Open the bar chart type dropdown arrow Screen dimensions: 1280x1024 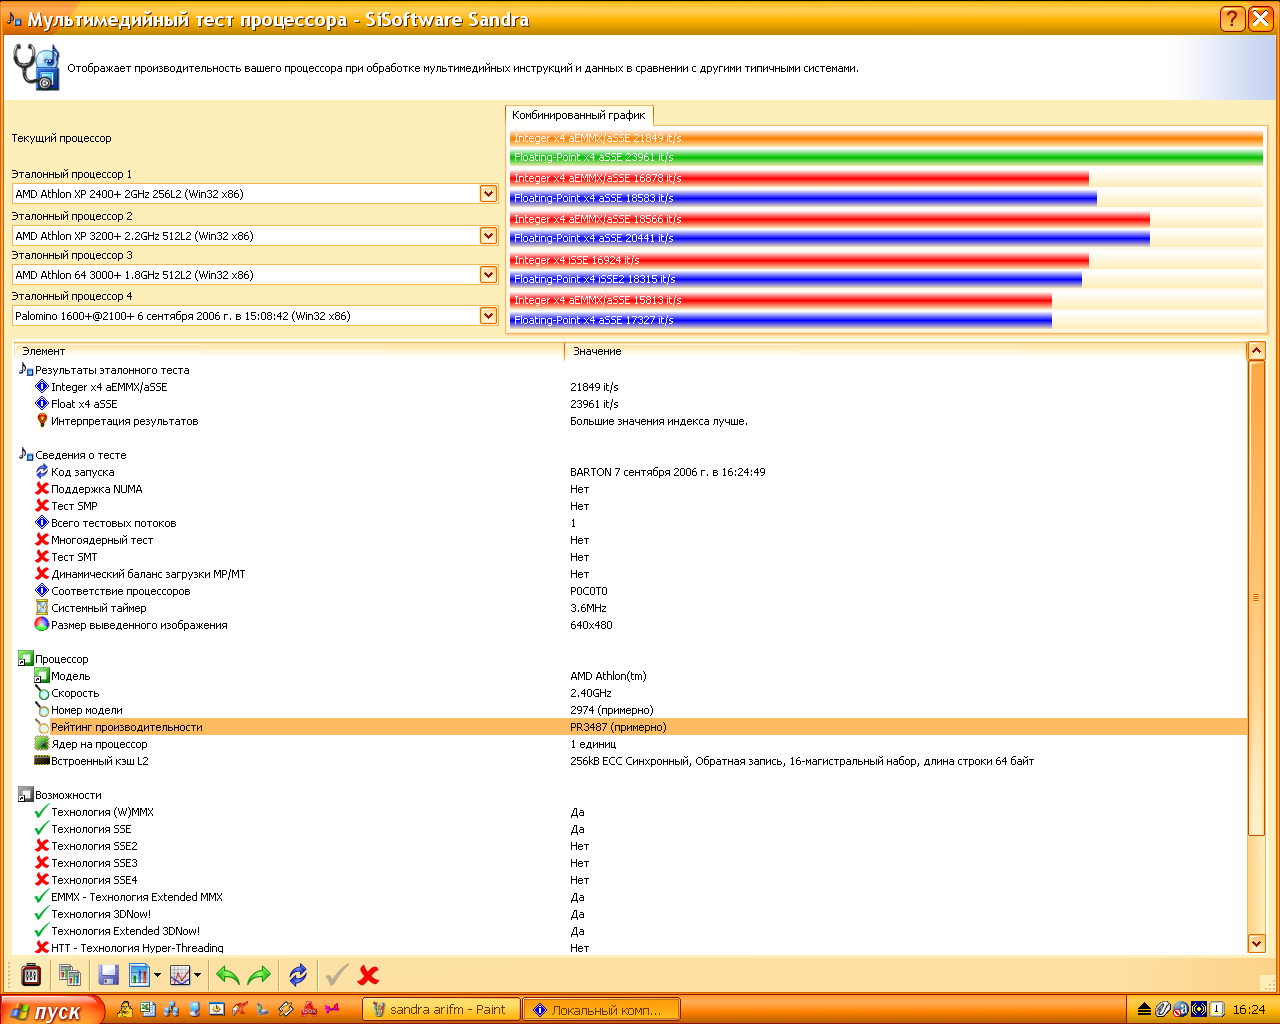(x=158, y=975)
